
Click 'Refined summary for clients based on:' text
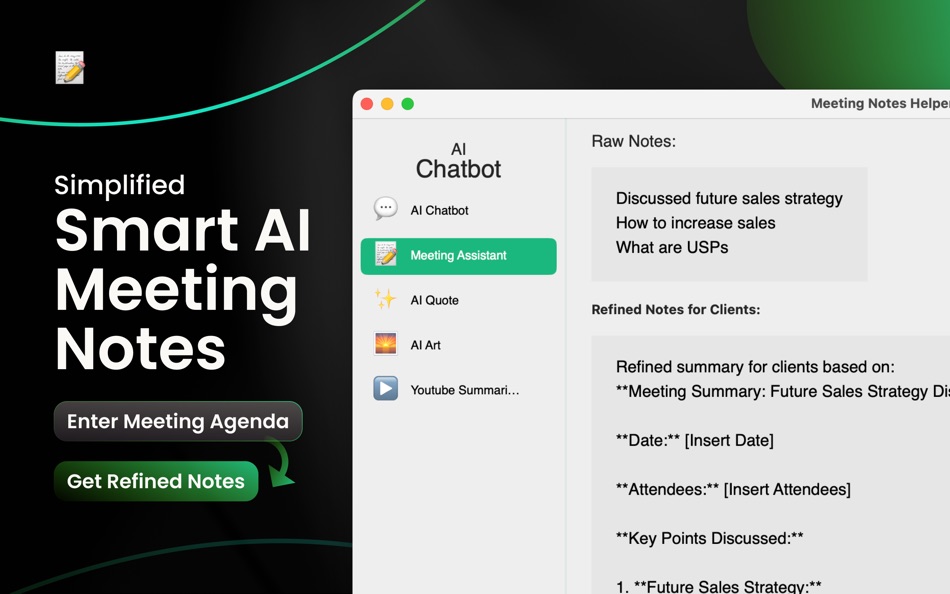755,367
